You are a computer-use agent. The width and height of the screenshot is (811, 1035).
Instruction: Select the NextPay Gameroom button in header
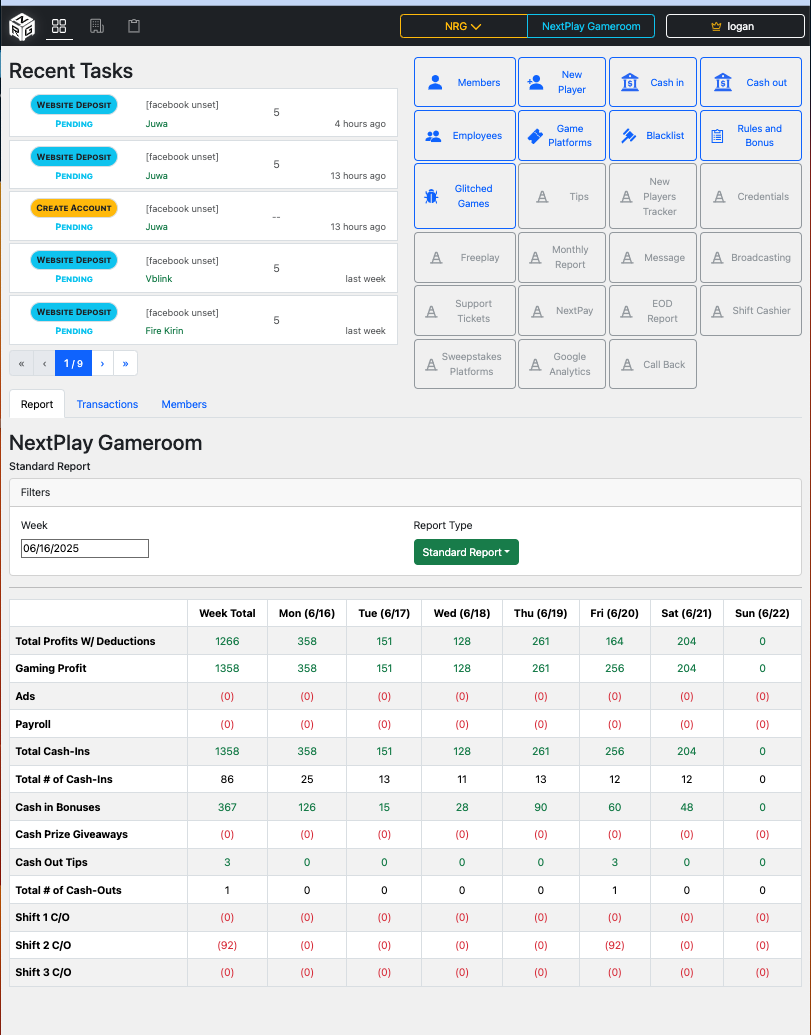pyautogui.click(x=591, y=26)
